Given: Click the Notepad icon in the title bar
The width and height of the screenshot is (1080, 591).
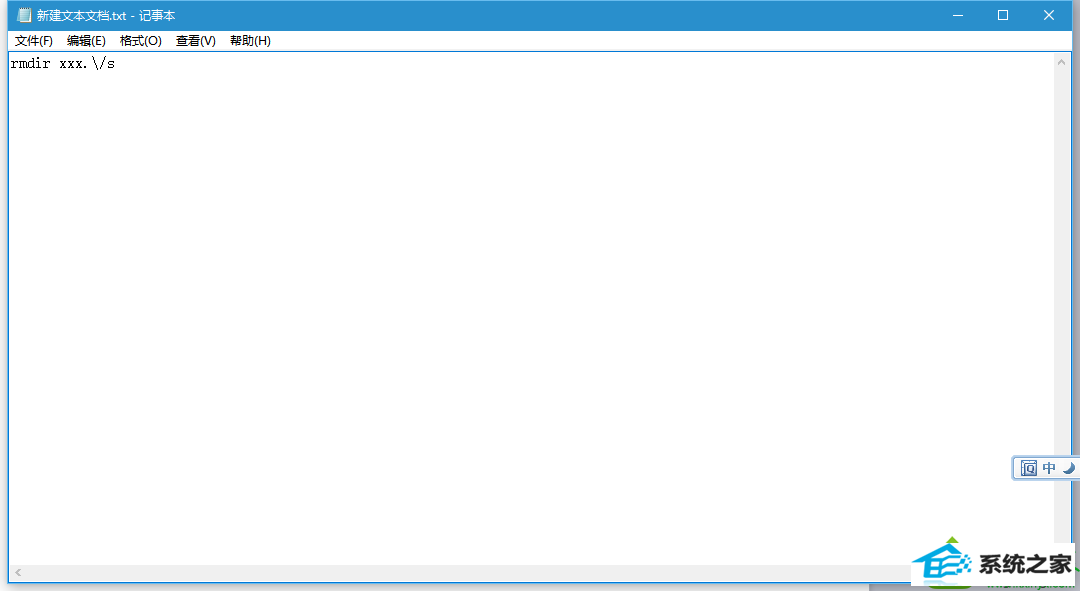Looking at the screenshot, I should coord(24,15).
